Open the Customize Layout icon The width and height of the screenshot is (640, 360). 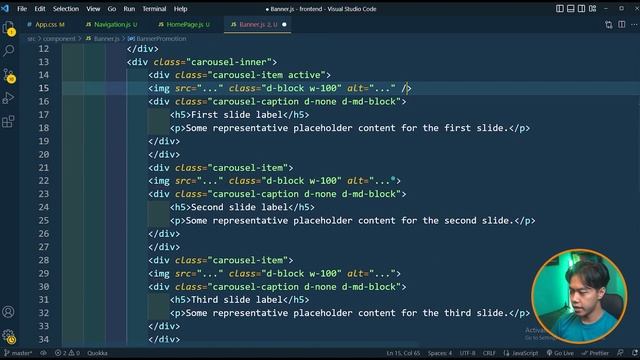[592, 9]
